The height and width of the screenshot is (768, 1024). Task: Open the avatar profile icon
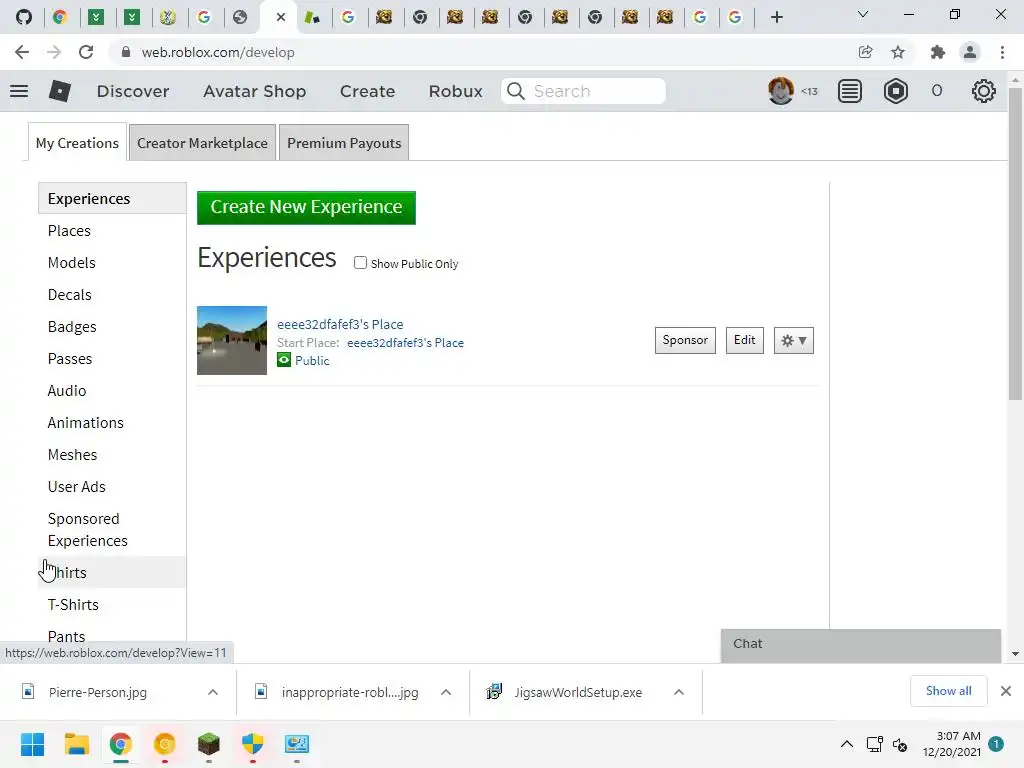[x=780, y=91]
